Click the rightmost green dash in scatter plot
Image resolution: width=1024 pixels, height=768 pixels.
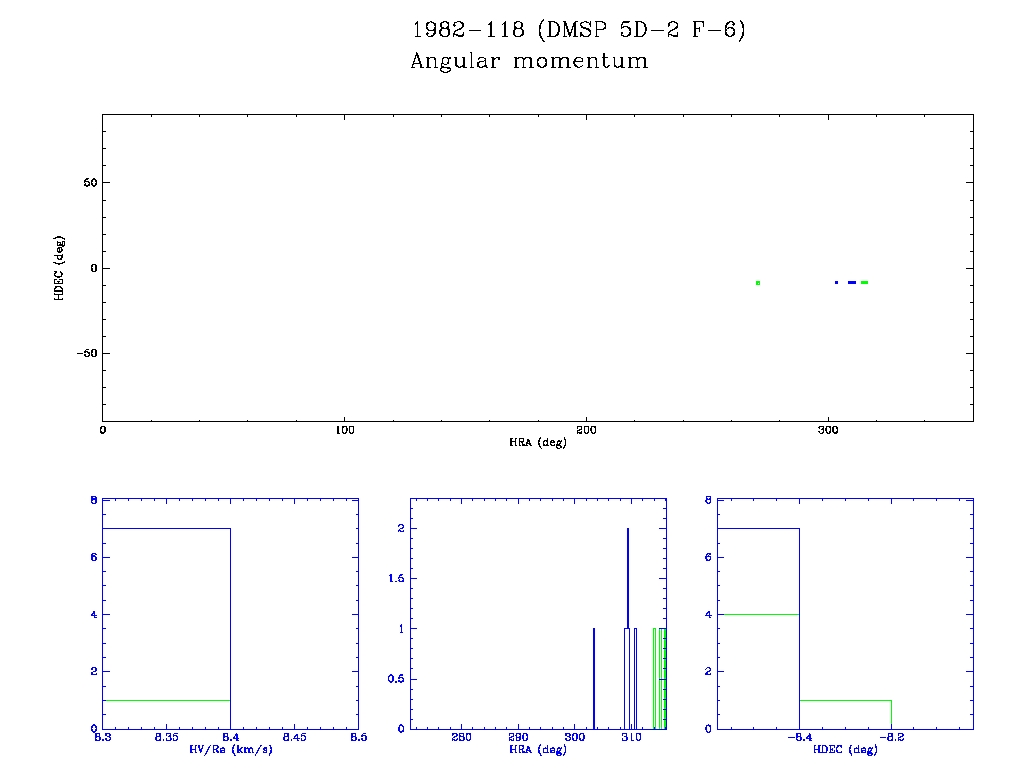coord(864,282)
